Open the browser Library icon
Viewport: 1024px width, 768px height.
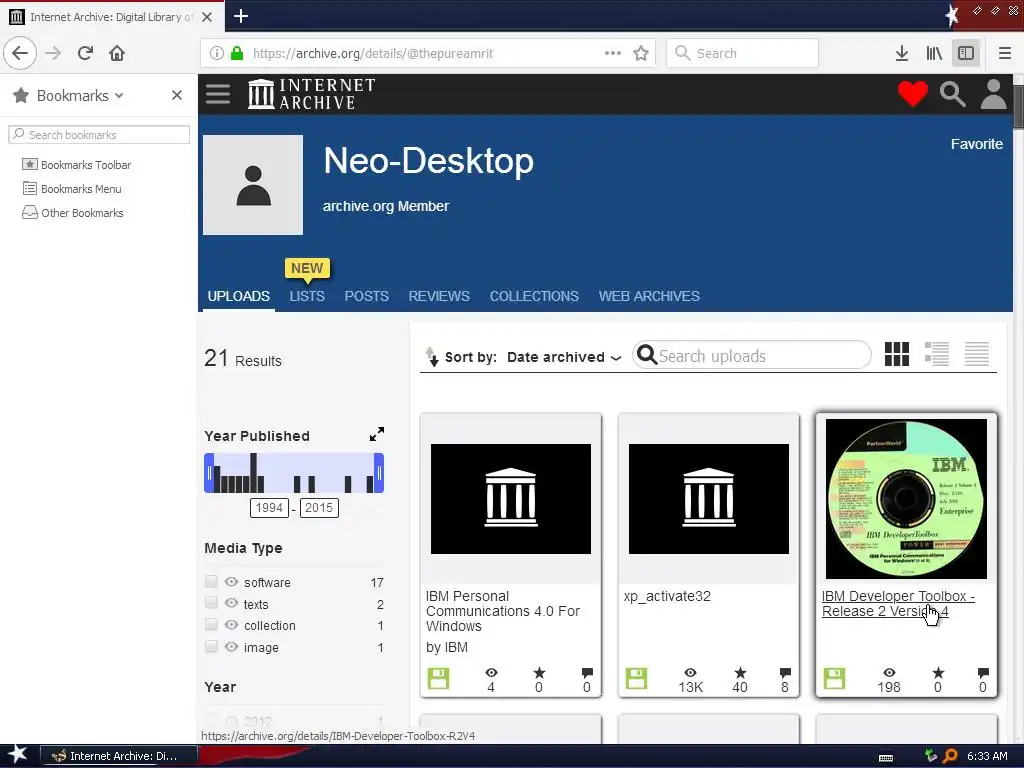click(934, 53)
